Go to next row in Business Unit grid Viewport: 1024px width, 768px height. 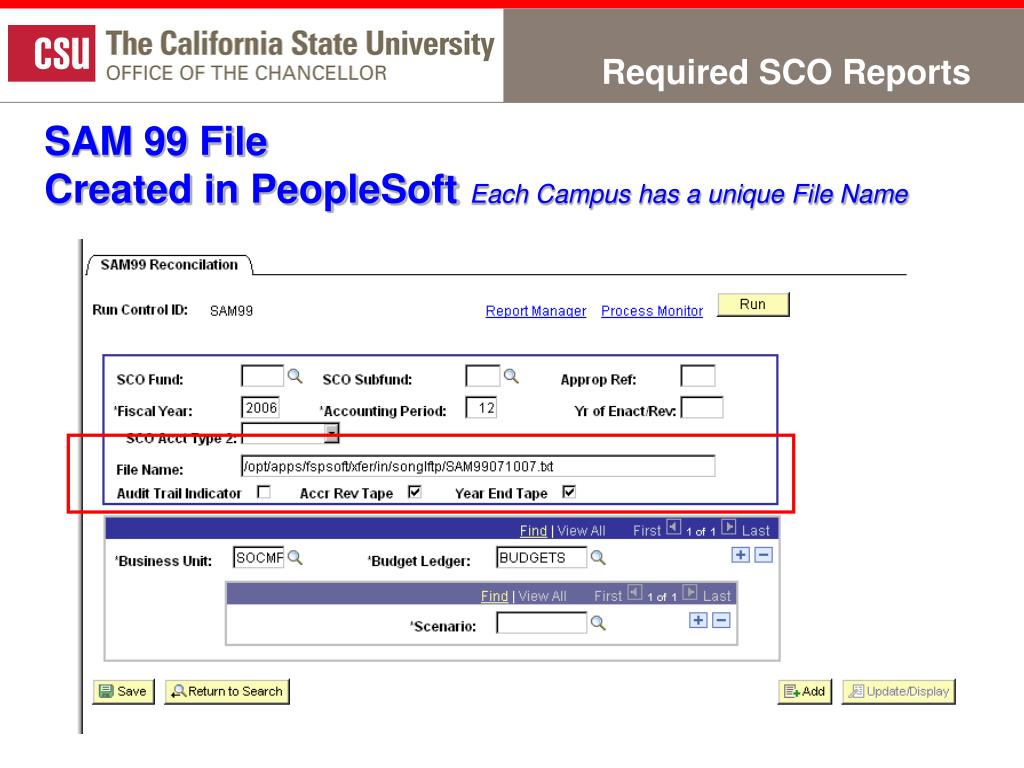[729, 527]
